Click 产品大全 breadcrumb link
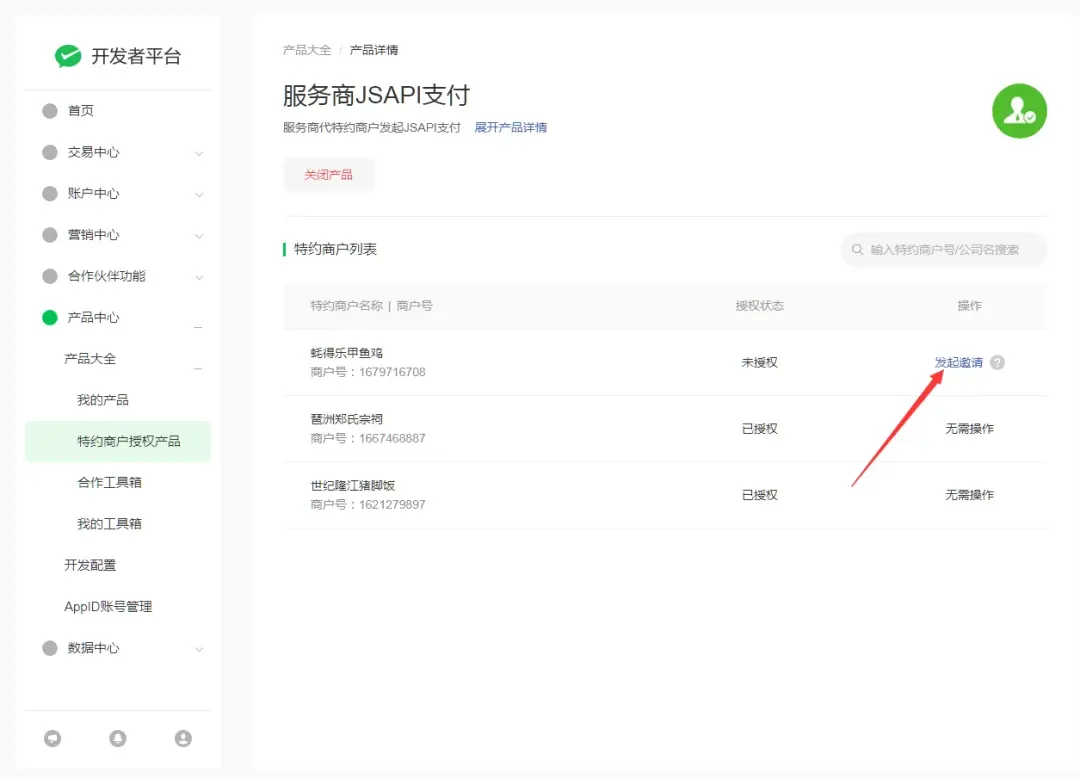The width and height of the screenshot is (1080, 779). click(307, 50)
